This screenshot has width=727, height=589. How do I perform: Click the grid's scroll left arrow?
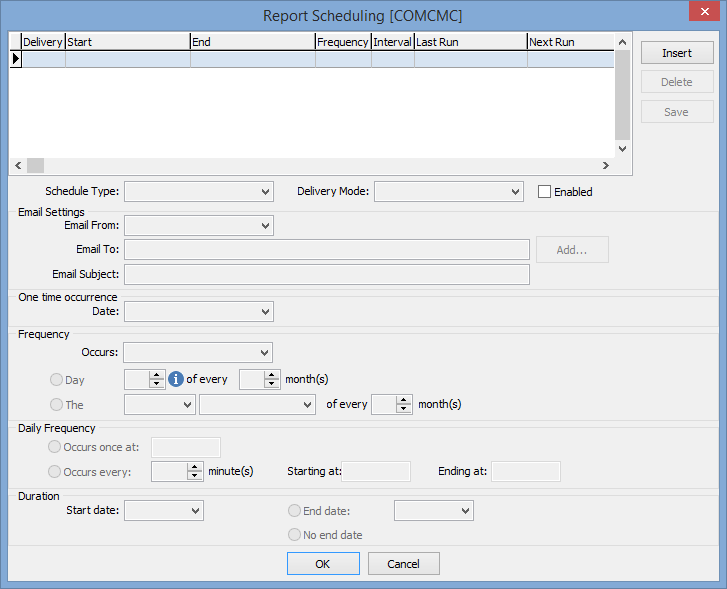[x=18, y=166]
